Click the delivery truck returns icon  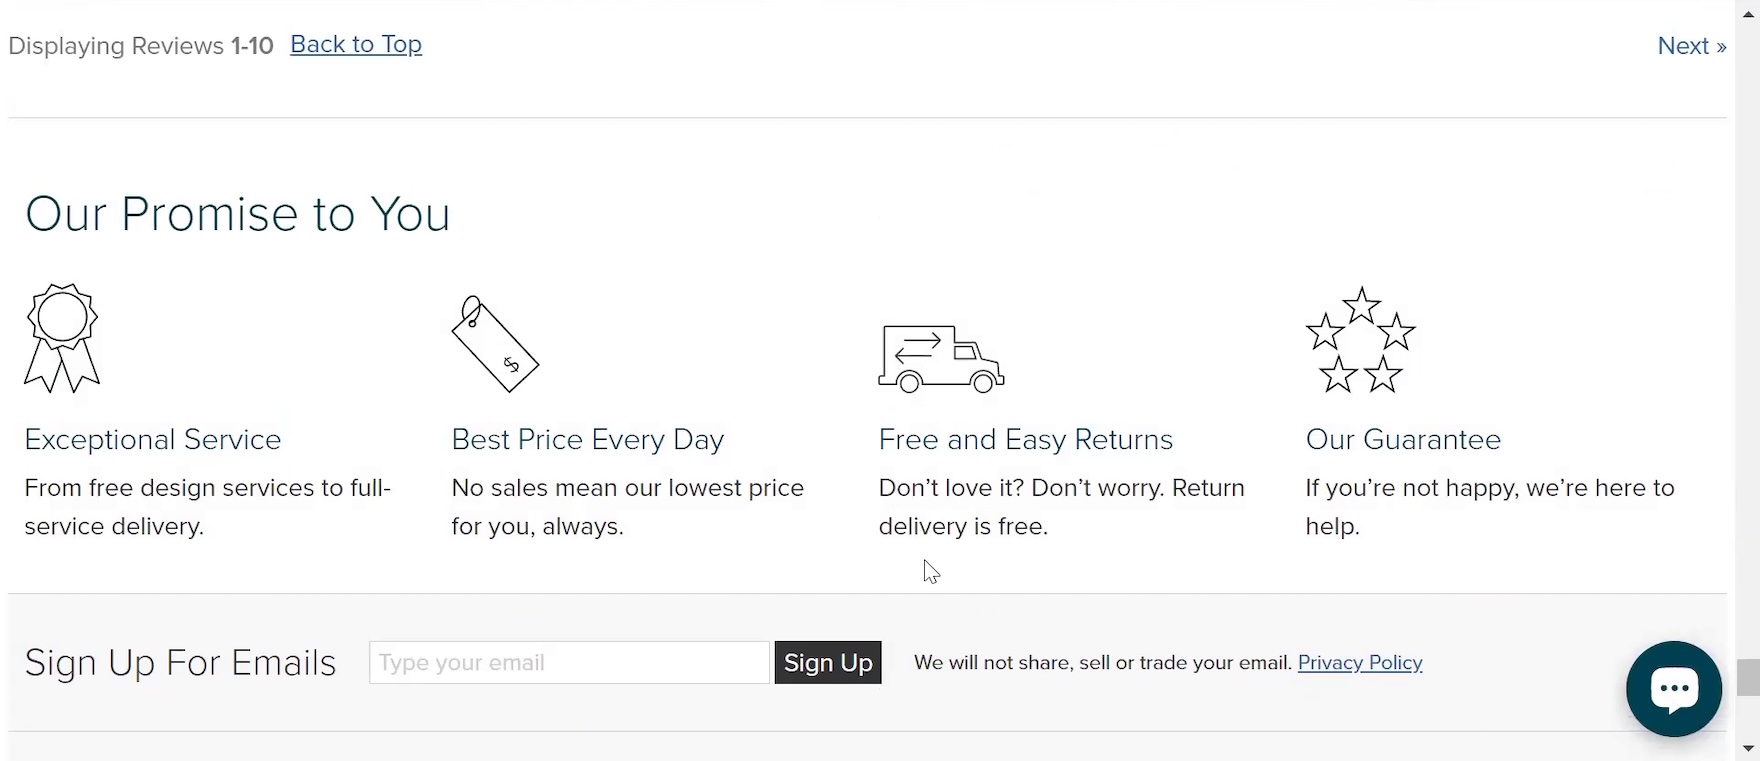(941, 358)
